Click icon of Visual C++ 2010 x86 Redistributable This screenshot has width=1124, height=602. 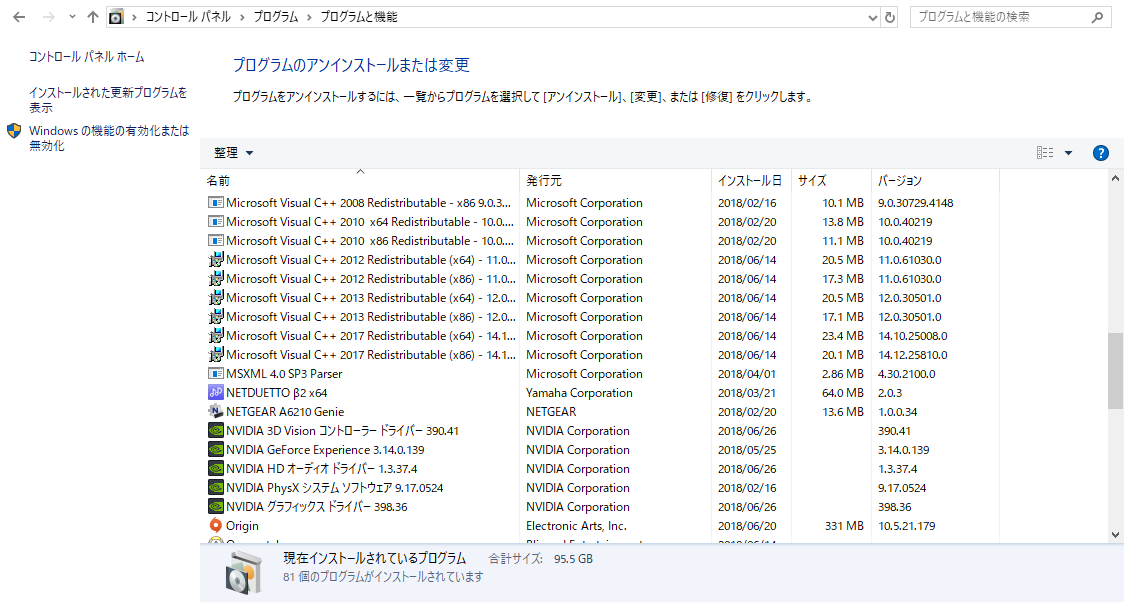(x=215, y=241)
